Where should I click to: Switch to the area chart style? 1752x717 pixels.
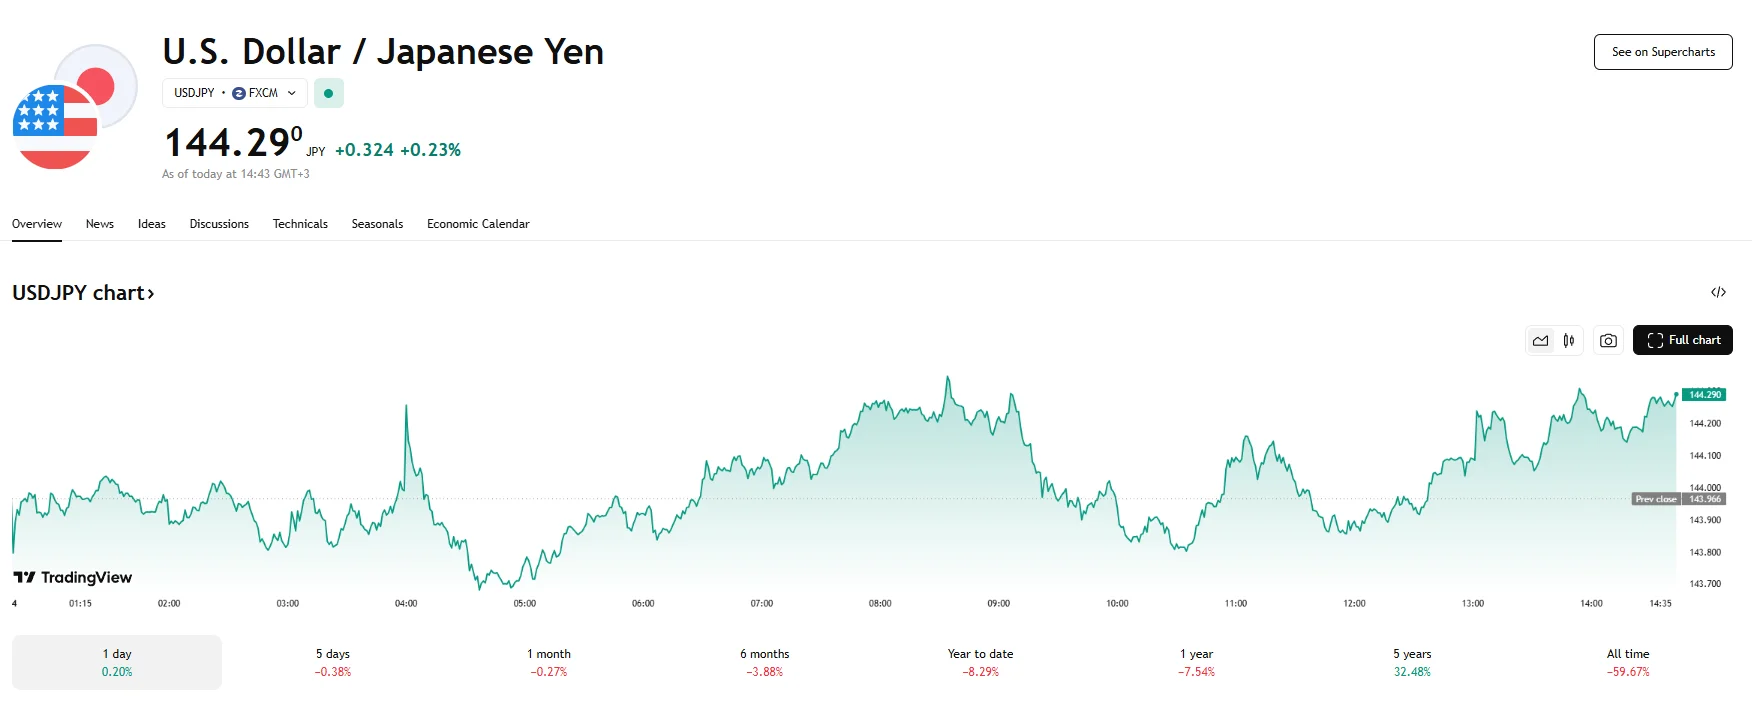(x=1540, y=341)
